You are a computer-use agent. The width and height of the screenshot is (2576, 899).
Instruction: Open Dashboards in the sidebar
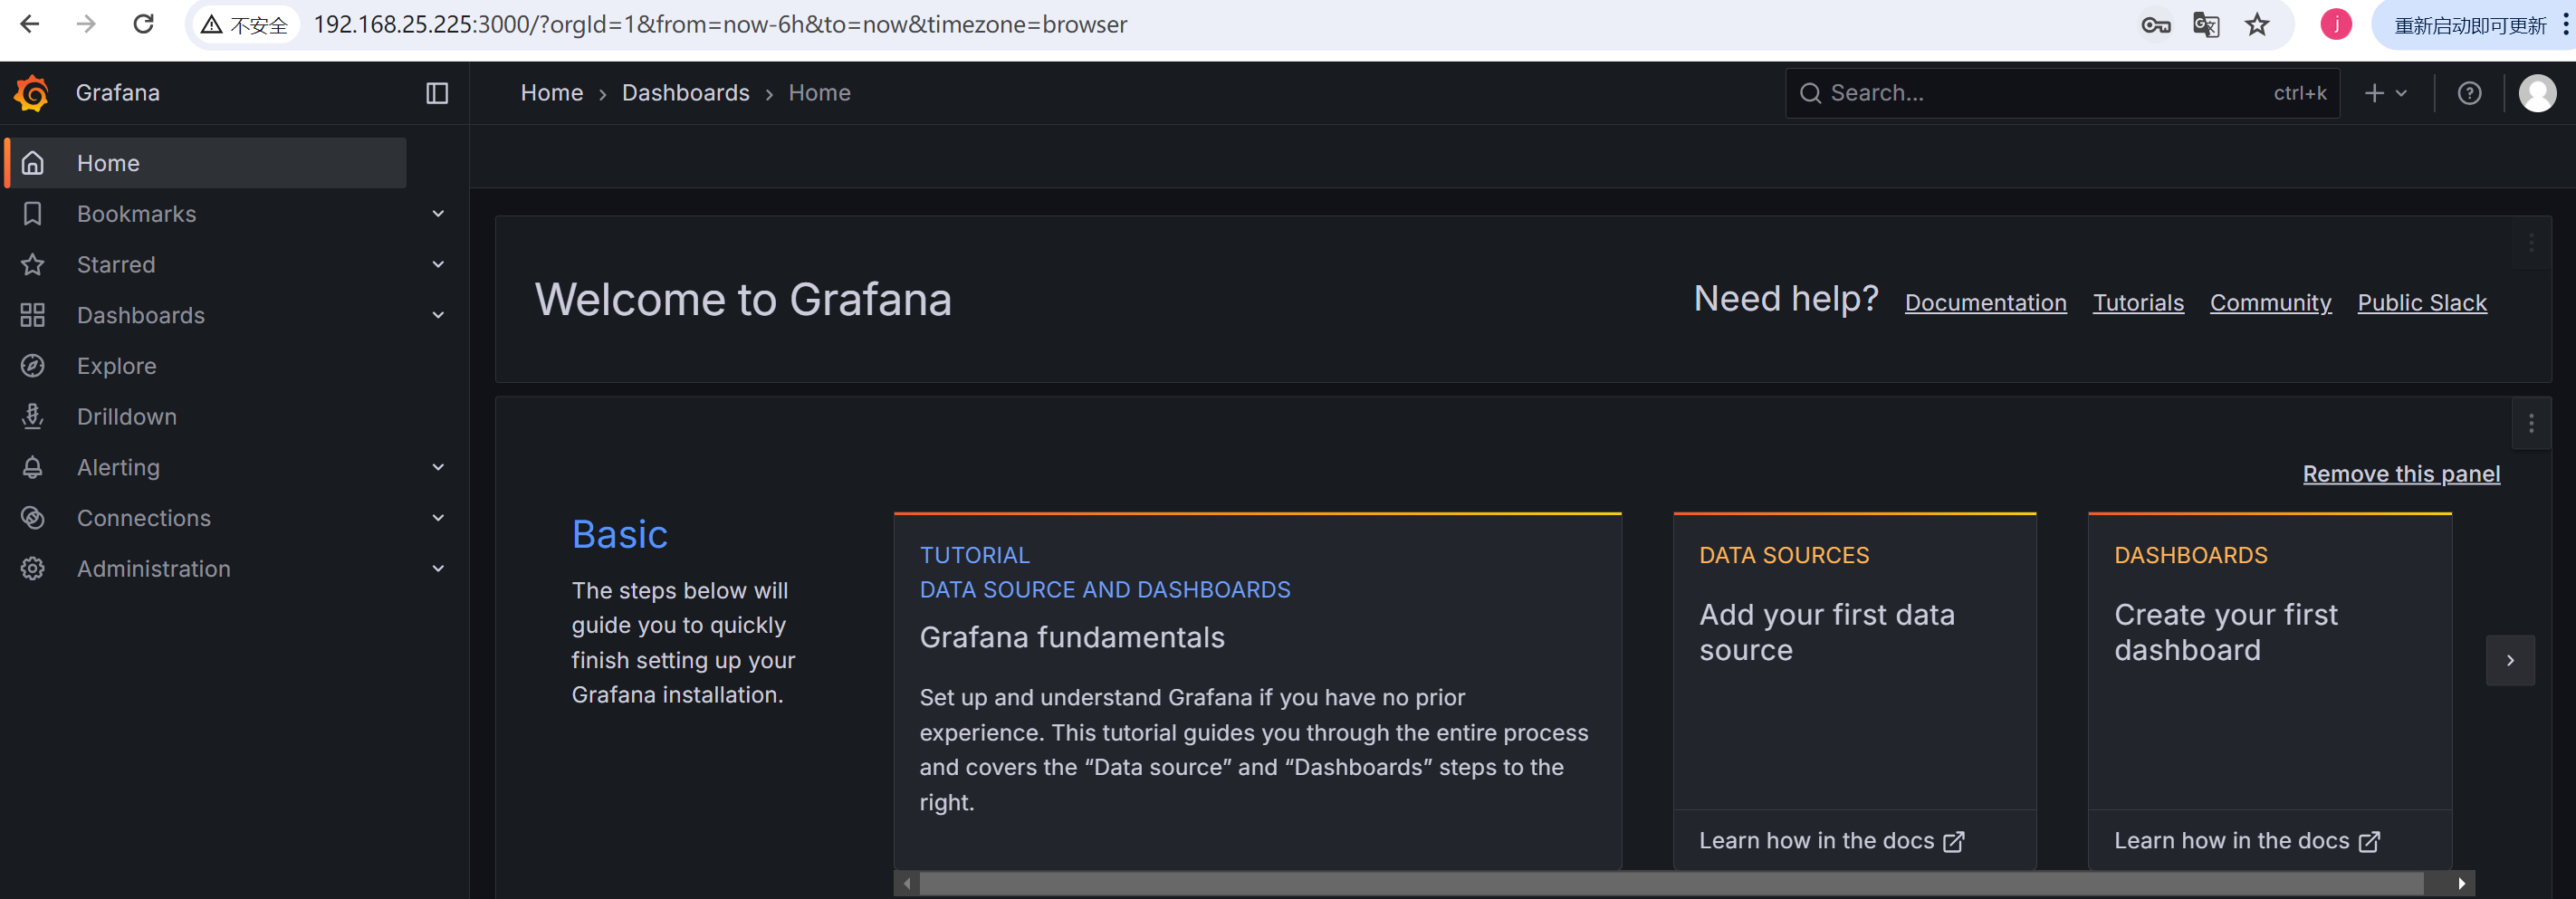pos(141,315)
